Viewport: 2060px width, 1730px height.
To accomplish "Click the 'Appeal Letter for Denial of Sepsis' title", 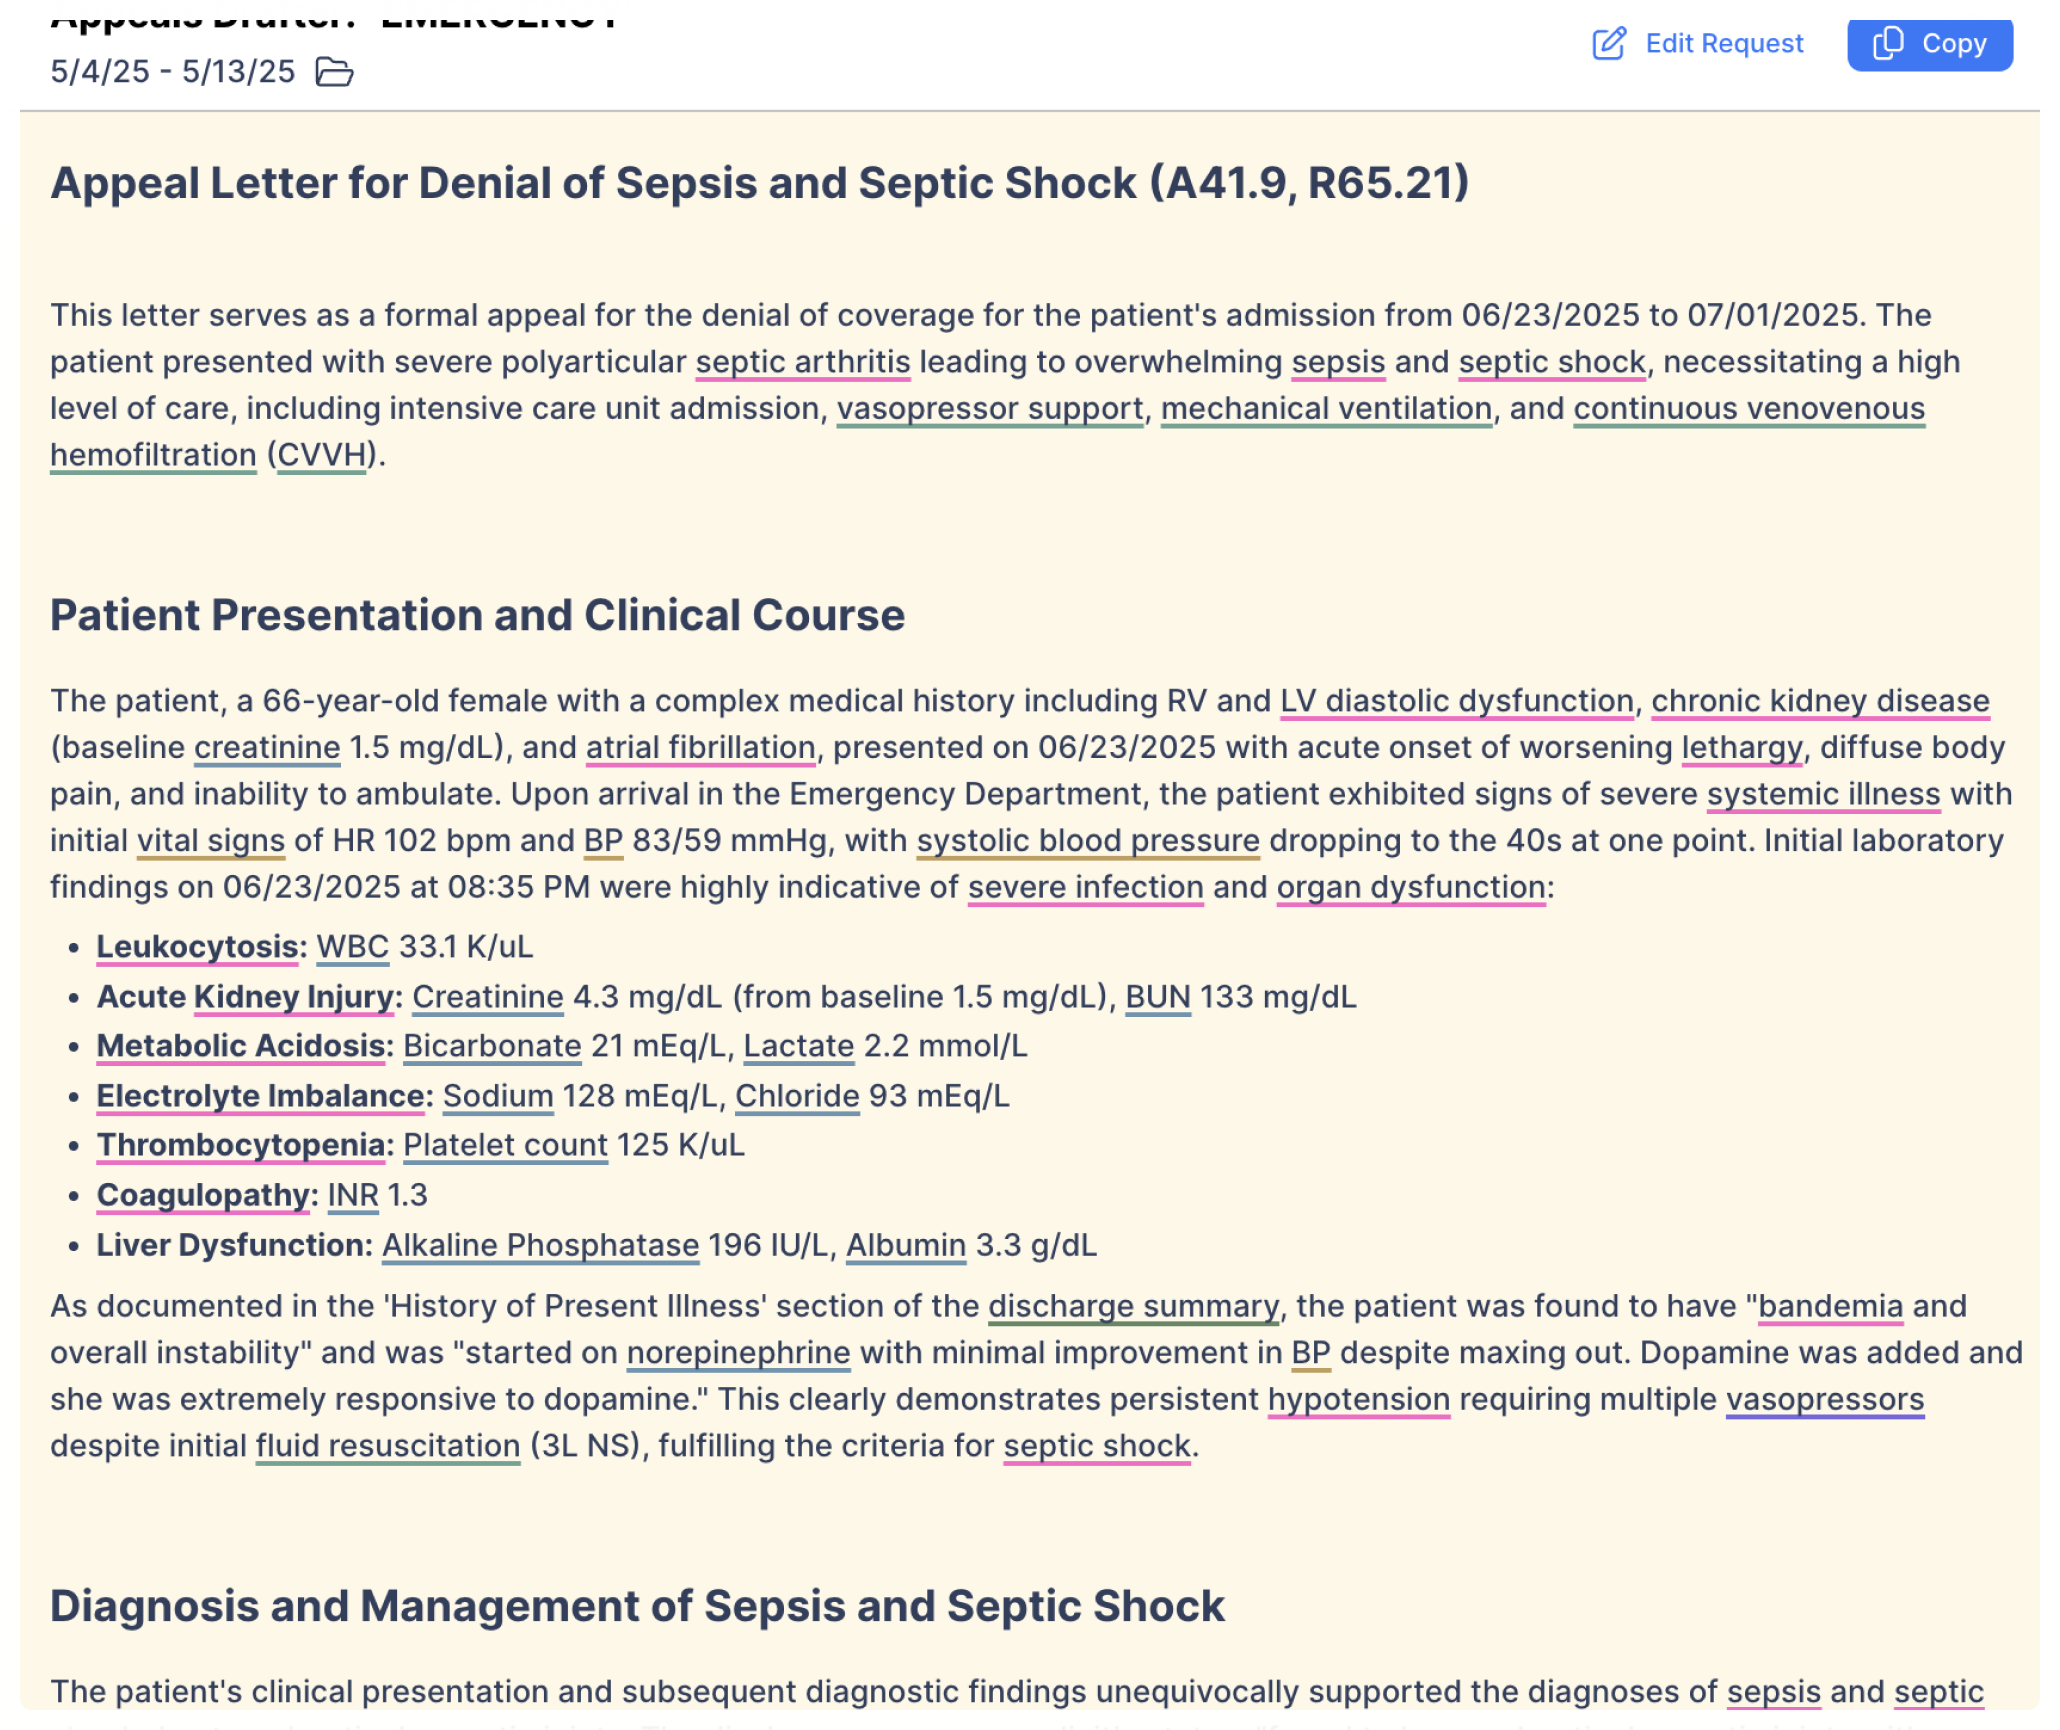I will coord(759,183).
